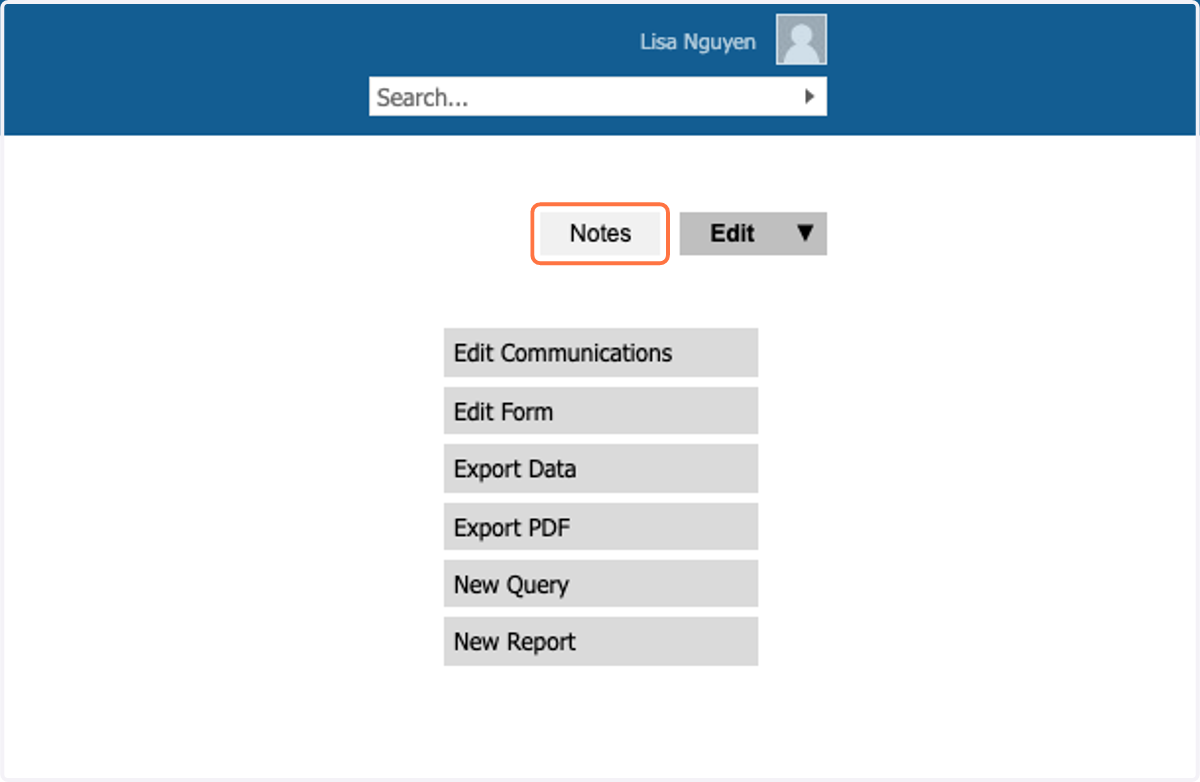Viewport: 1200px width, 782px height.
Task: Expand the Edit dropdown arrow
Action: tap(806, 233)
